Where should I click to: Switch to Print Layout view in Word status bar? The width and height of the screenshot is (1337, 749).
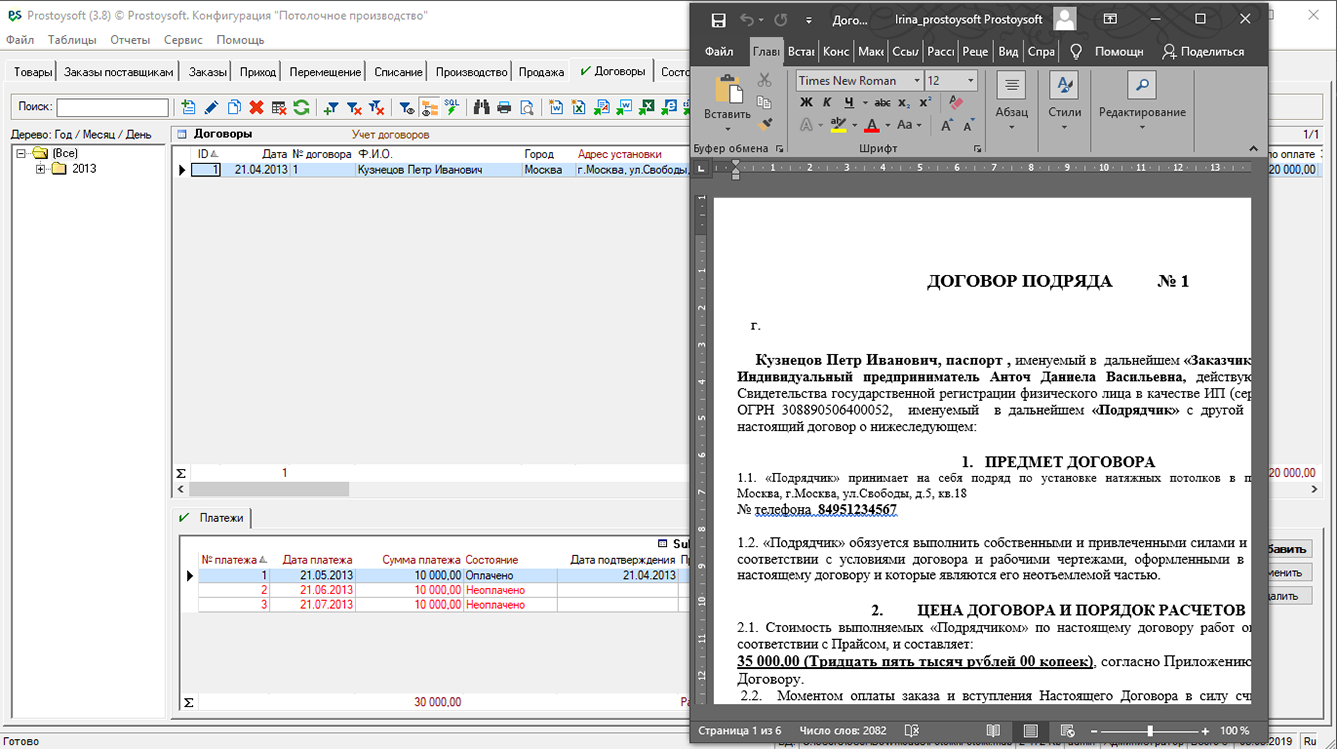pyautogui.click(x=1030, y=731)
